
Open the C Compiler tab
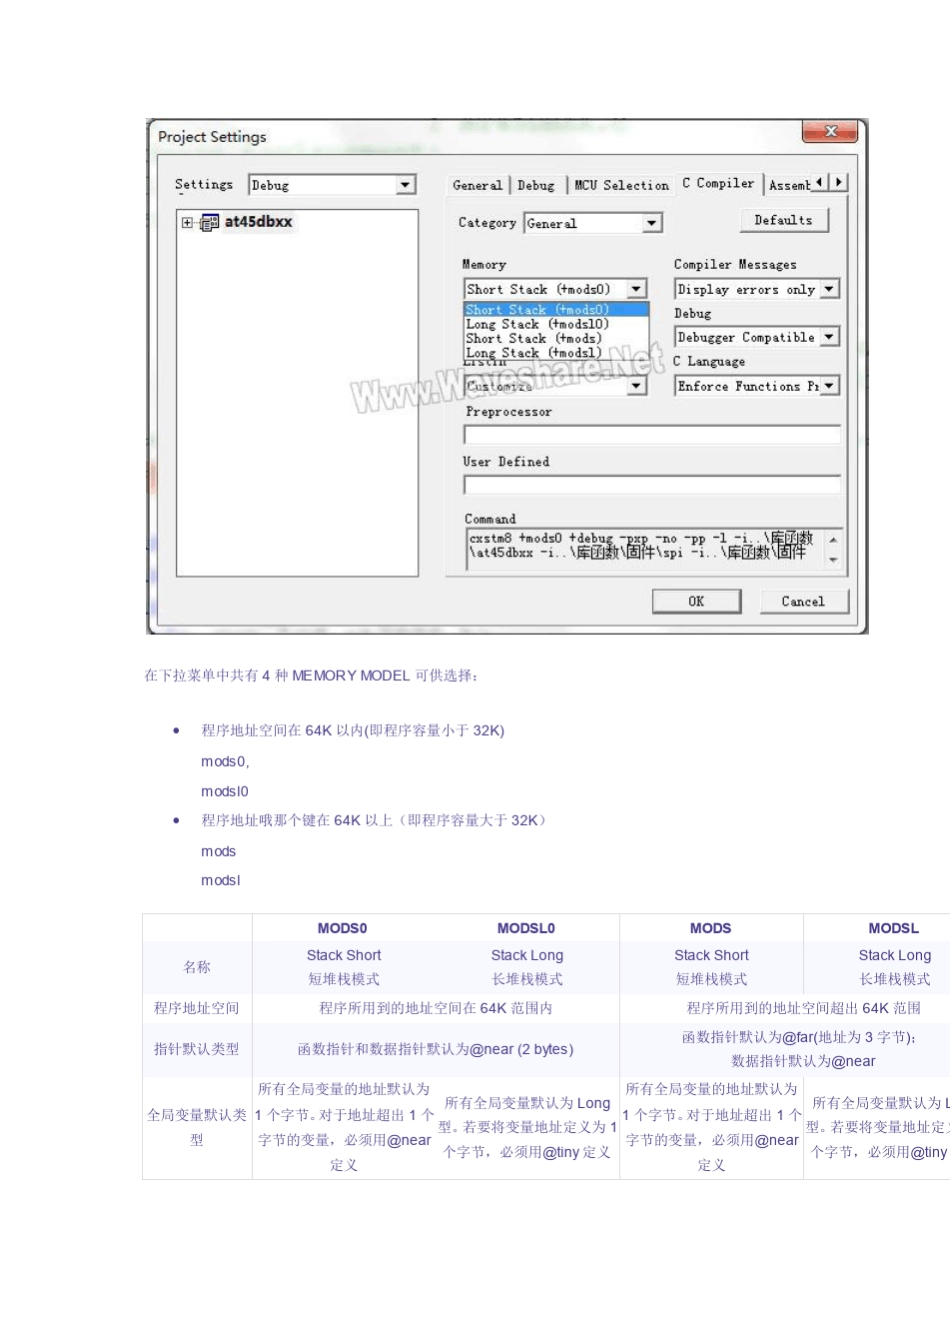[718, 183]
